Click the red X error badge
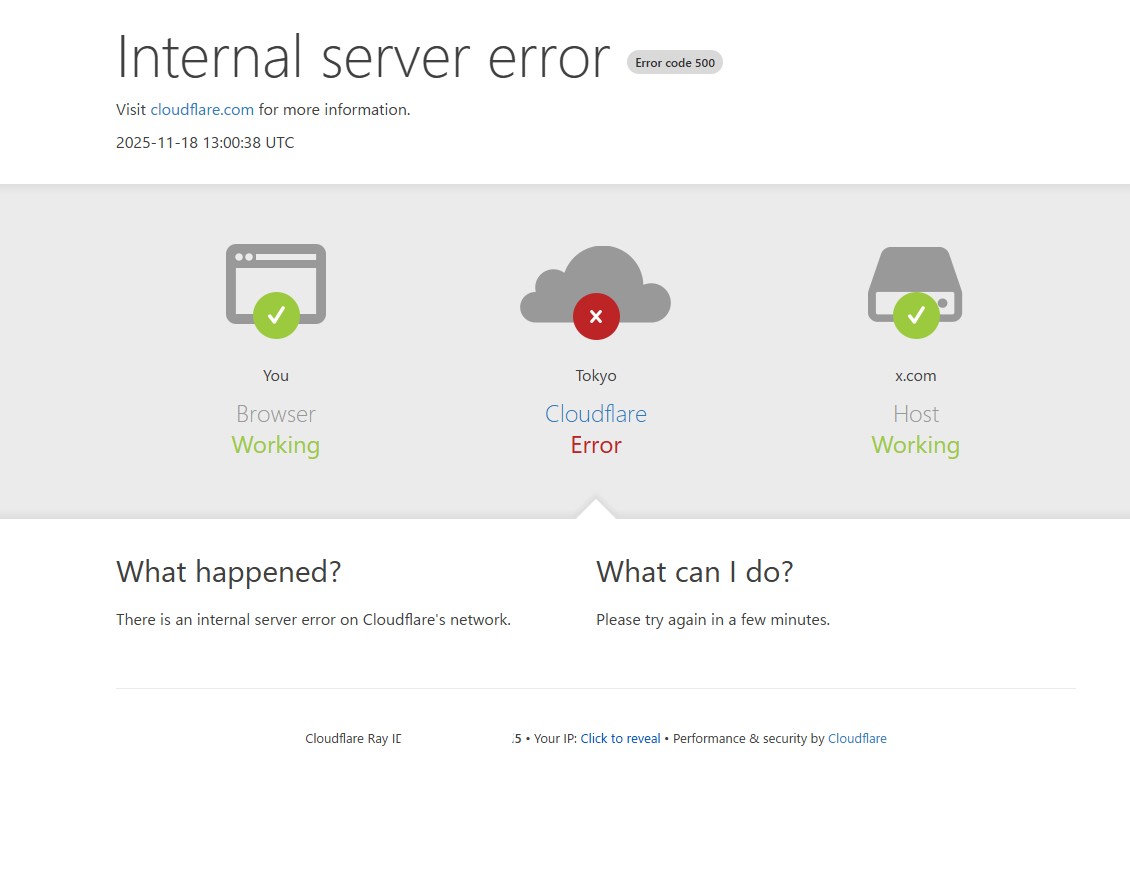This screenshot has width=1130, height=883. click(596, 317)
